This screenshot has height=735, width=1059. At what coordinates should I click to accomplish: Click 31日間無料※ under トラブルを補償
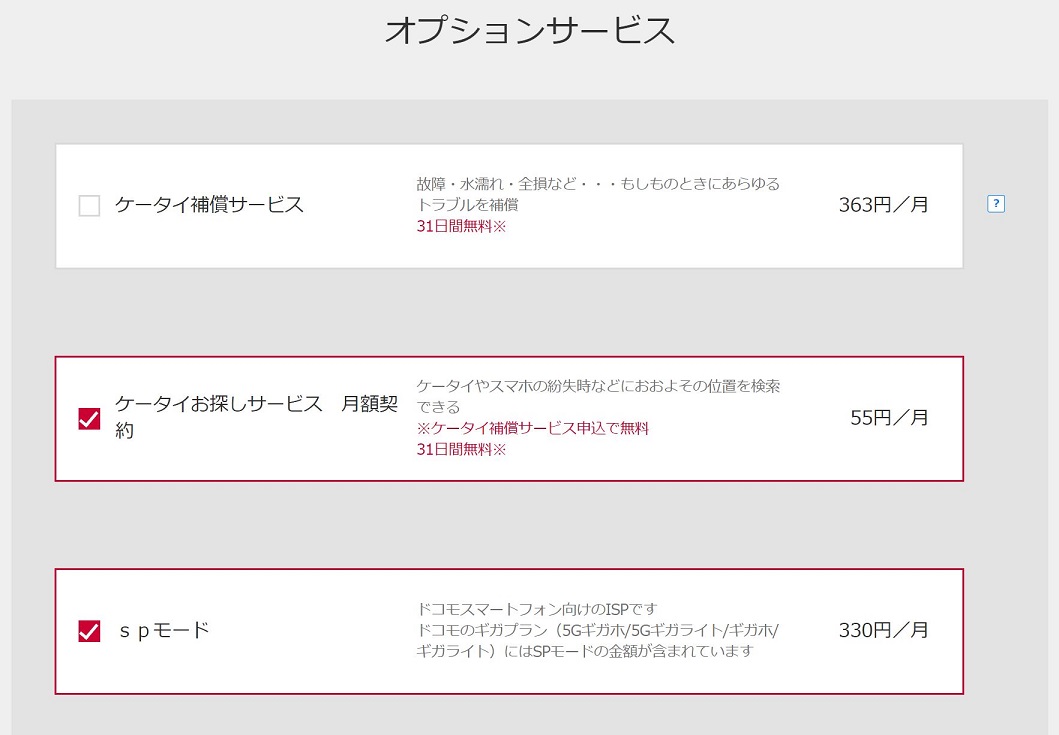click(x=461, y=226)
